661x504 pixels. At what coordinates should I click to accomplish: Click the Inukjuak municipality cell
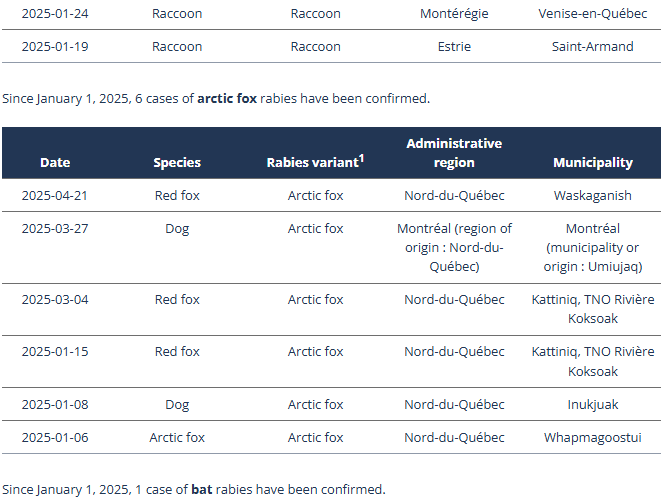pyautogui.click(x=593, y=404)
